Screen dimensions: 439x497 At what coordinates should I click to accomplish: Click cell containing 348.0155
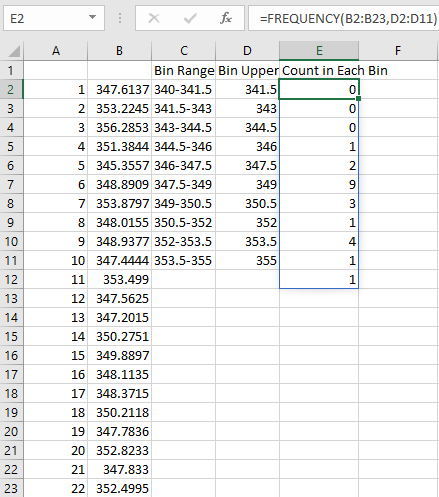tap(120, 222)
